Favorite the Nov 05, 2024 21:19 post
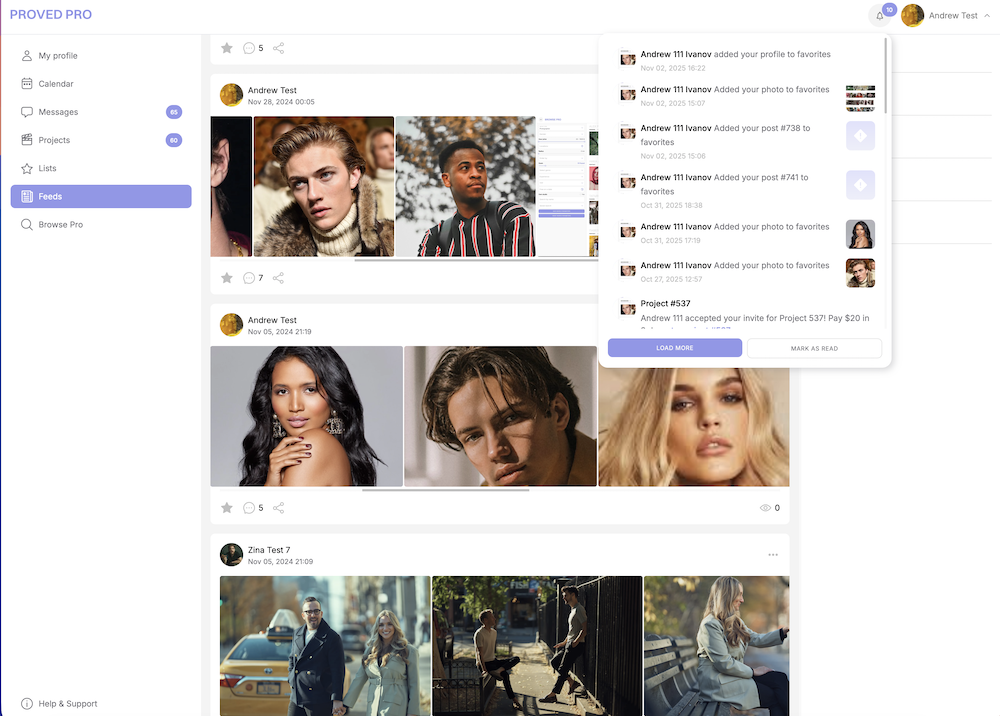The height and width of the screenshot is (716, 1000). (227, 508)
